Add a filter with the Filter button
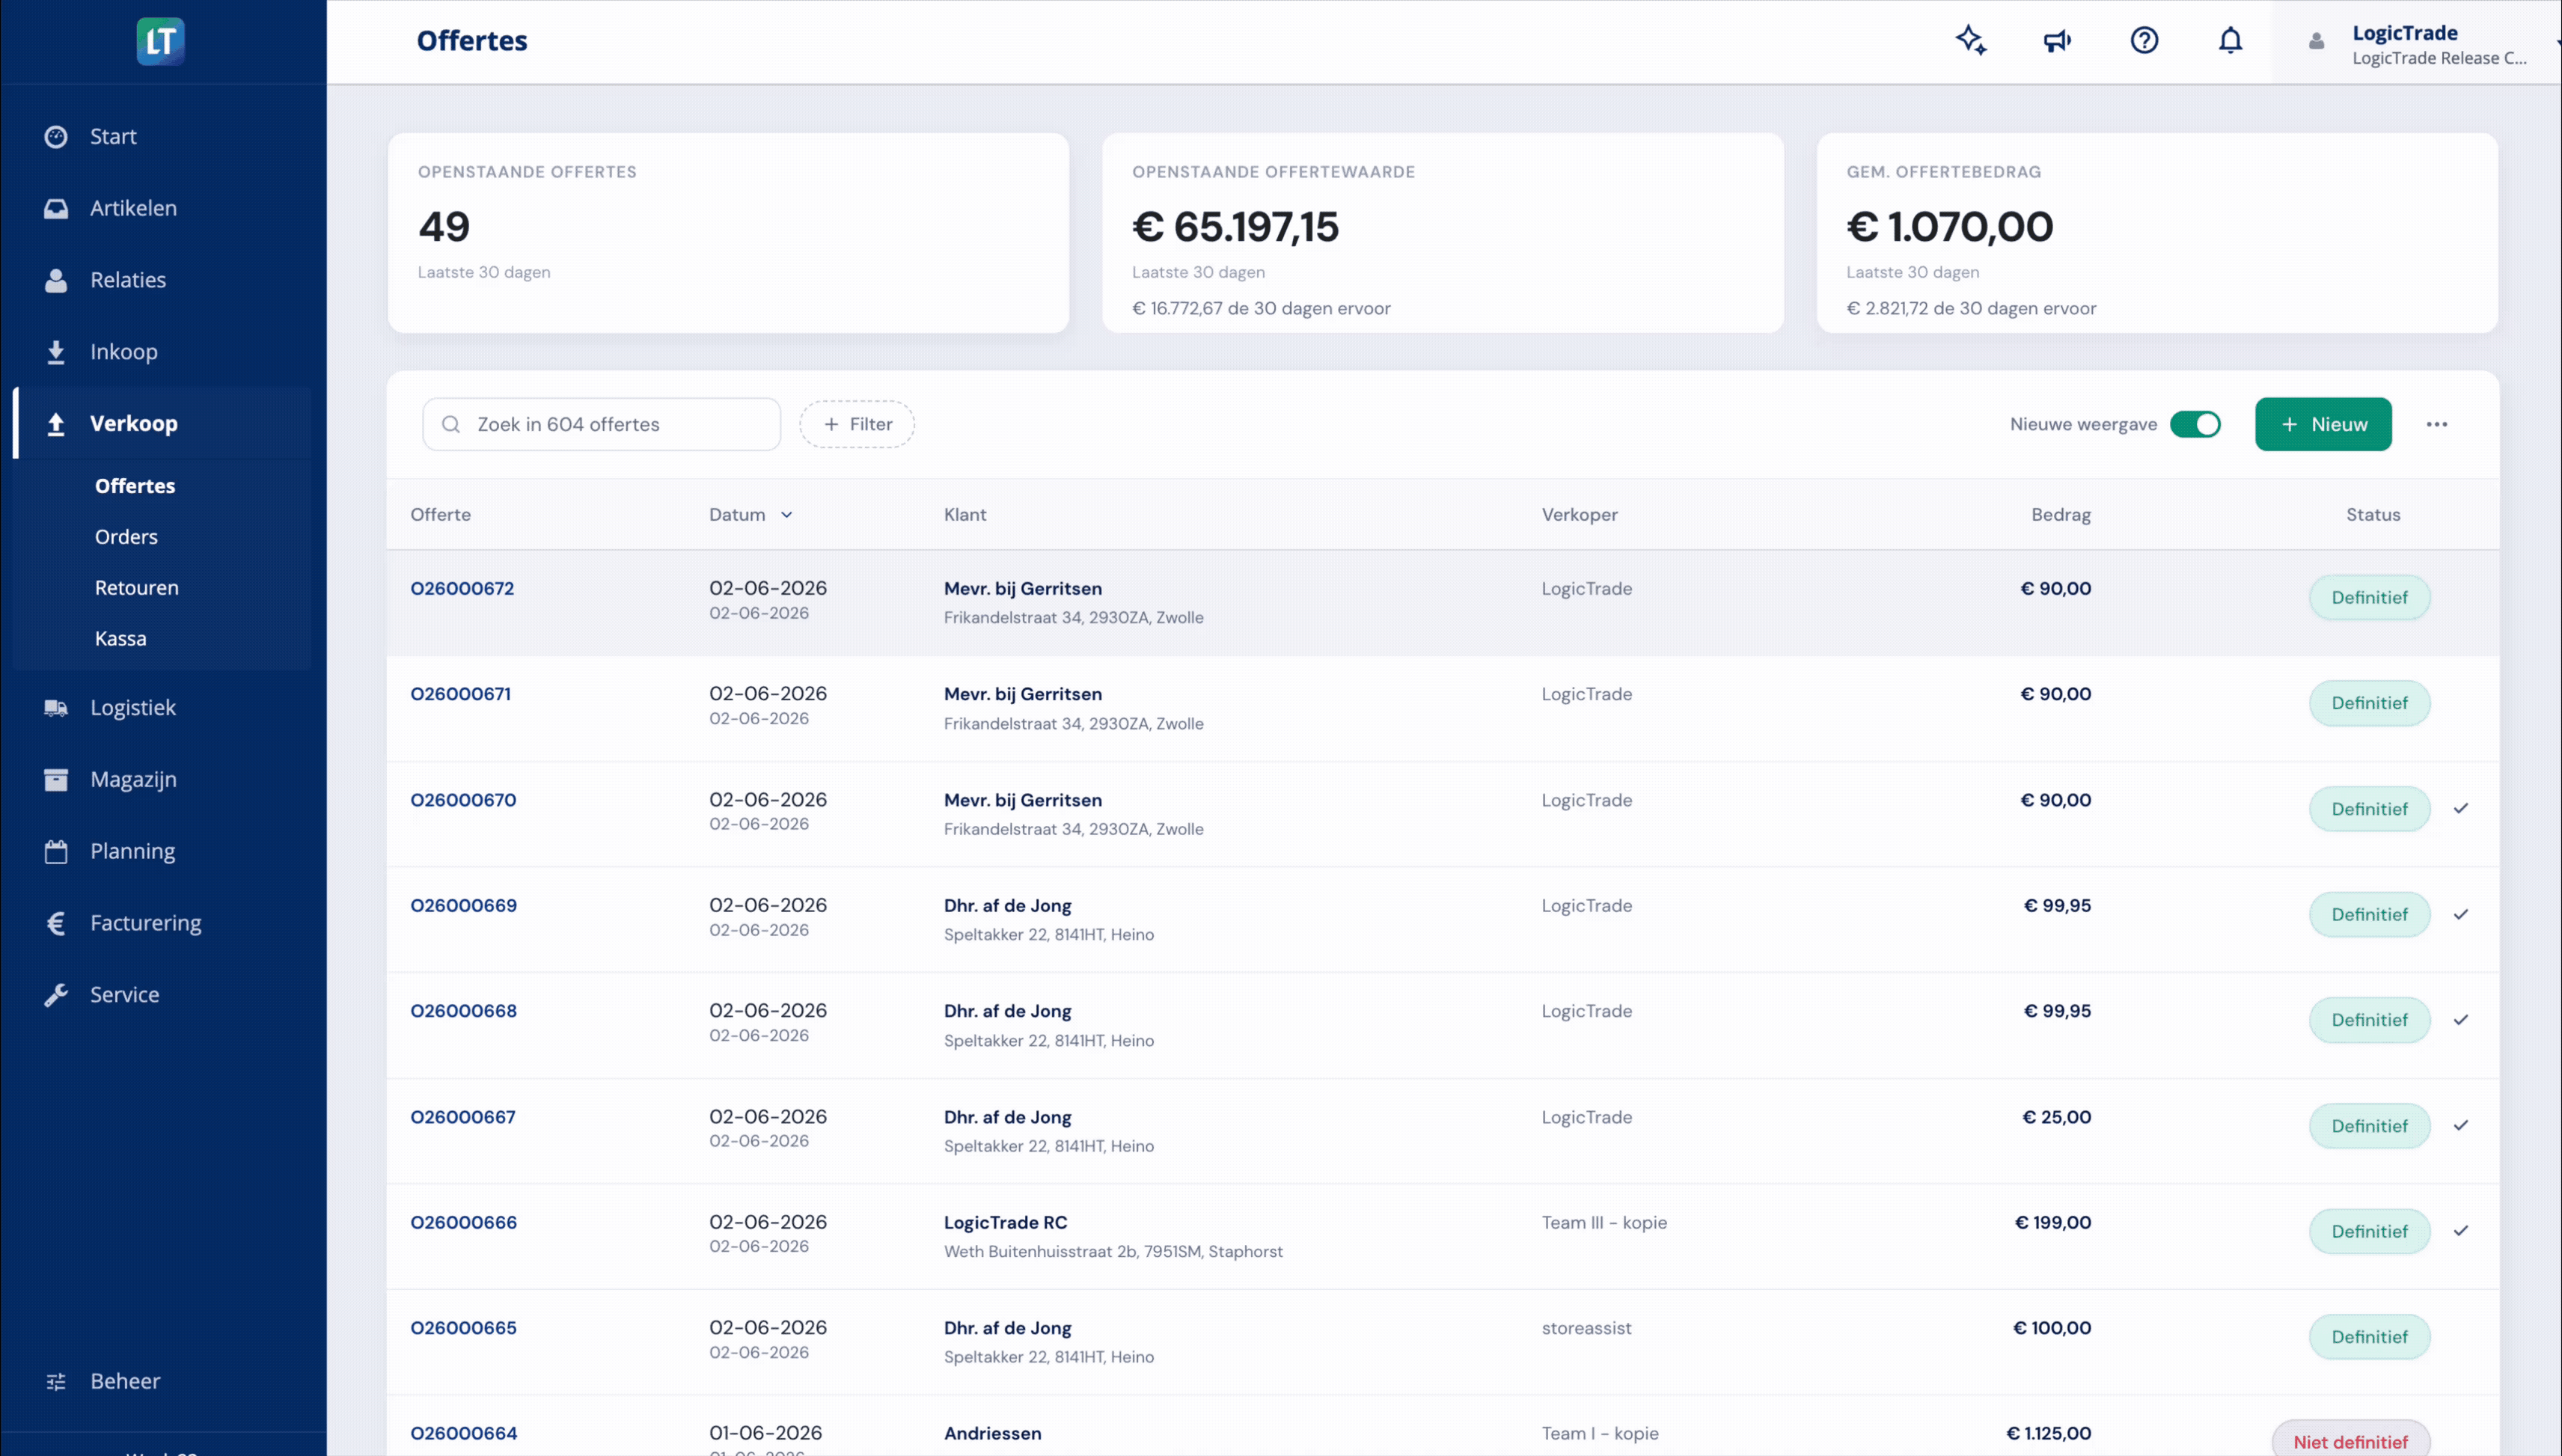The width and height of the screenshot is (2562, 1456). tap(857, 424)
